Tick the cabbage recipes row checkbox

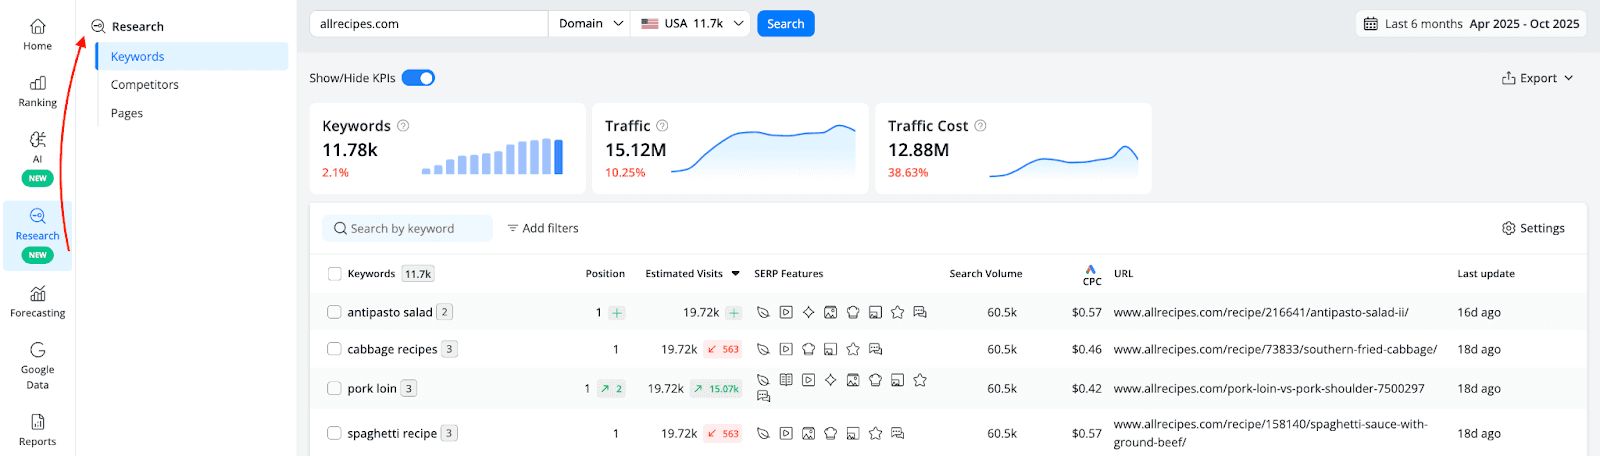click(334, 349)
